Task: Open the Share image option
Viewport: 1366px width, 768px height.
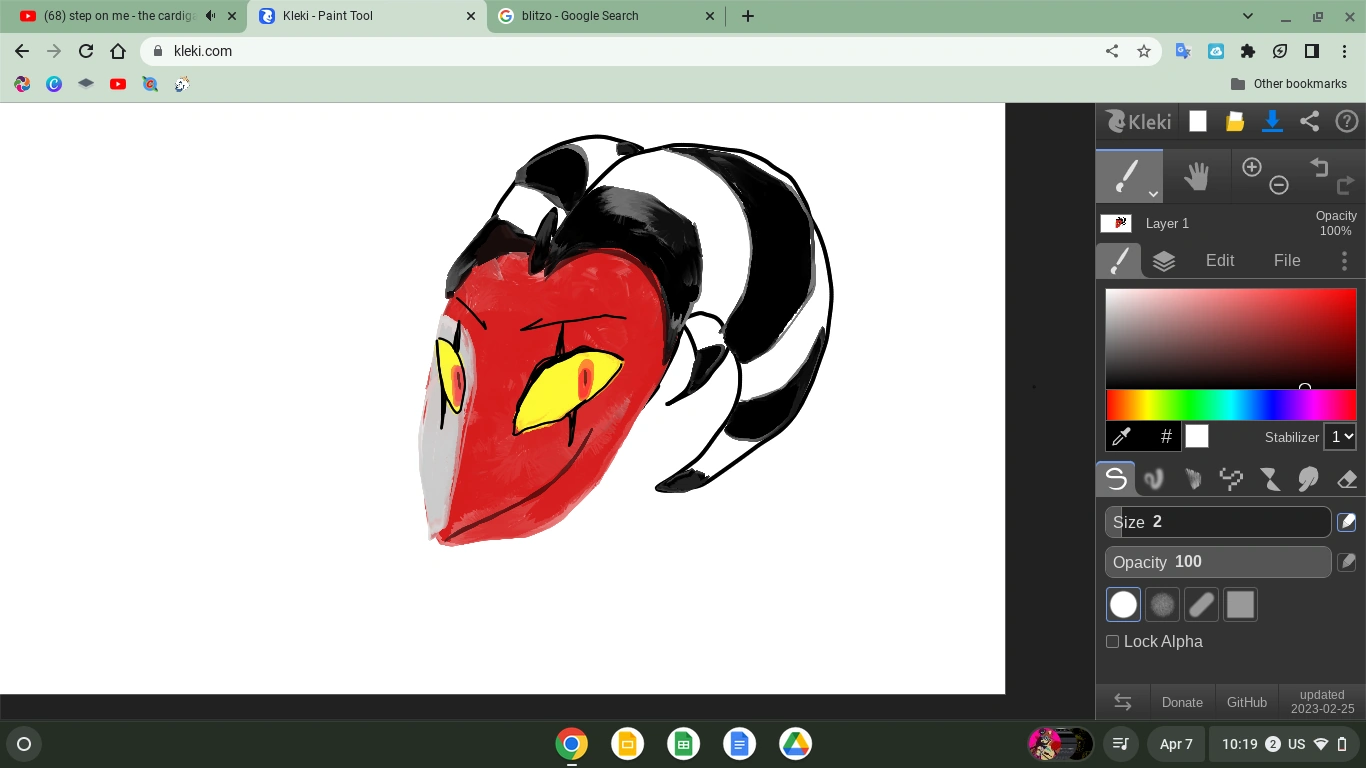Action: point(1309,121)
